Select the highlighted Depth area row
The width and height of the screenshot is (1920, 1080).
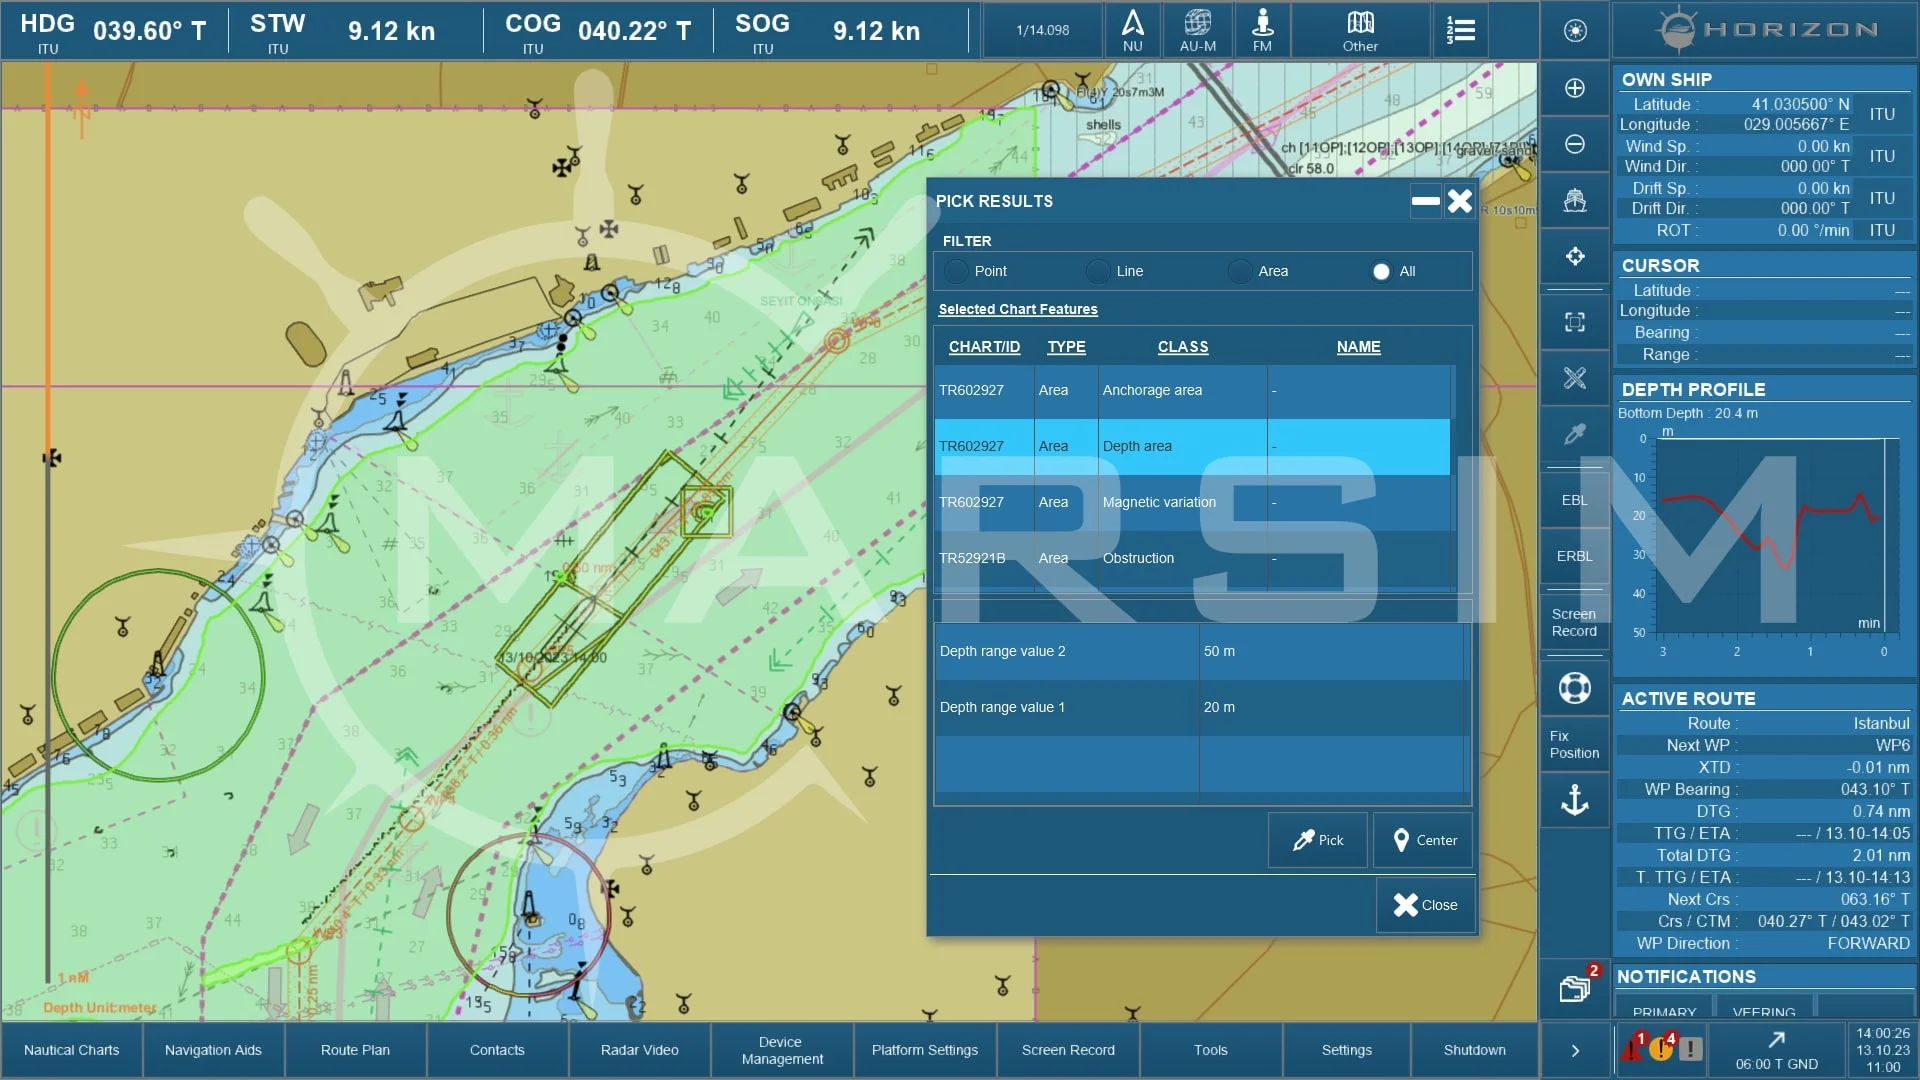click(1192, 446)
